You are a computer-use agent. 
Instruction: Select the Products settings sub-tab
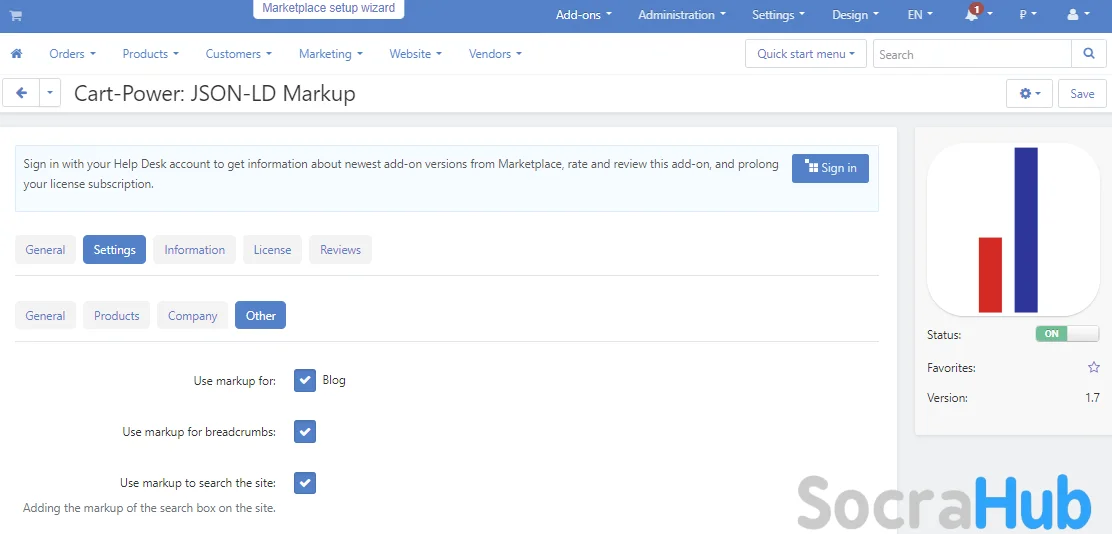tap(117, 316)
